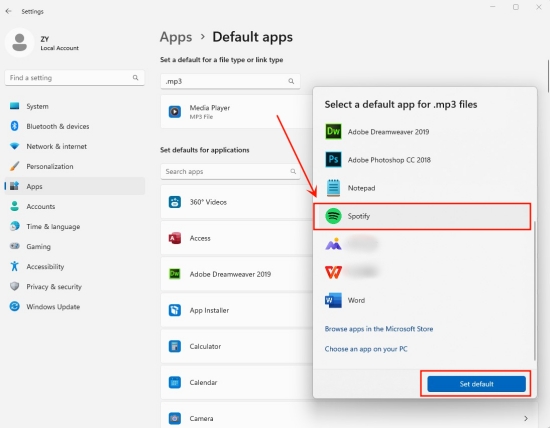The image size is (550, 428).
Task: Click the Settings back arrow icon
Action: pyautogui.click(x=8, y=11)
